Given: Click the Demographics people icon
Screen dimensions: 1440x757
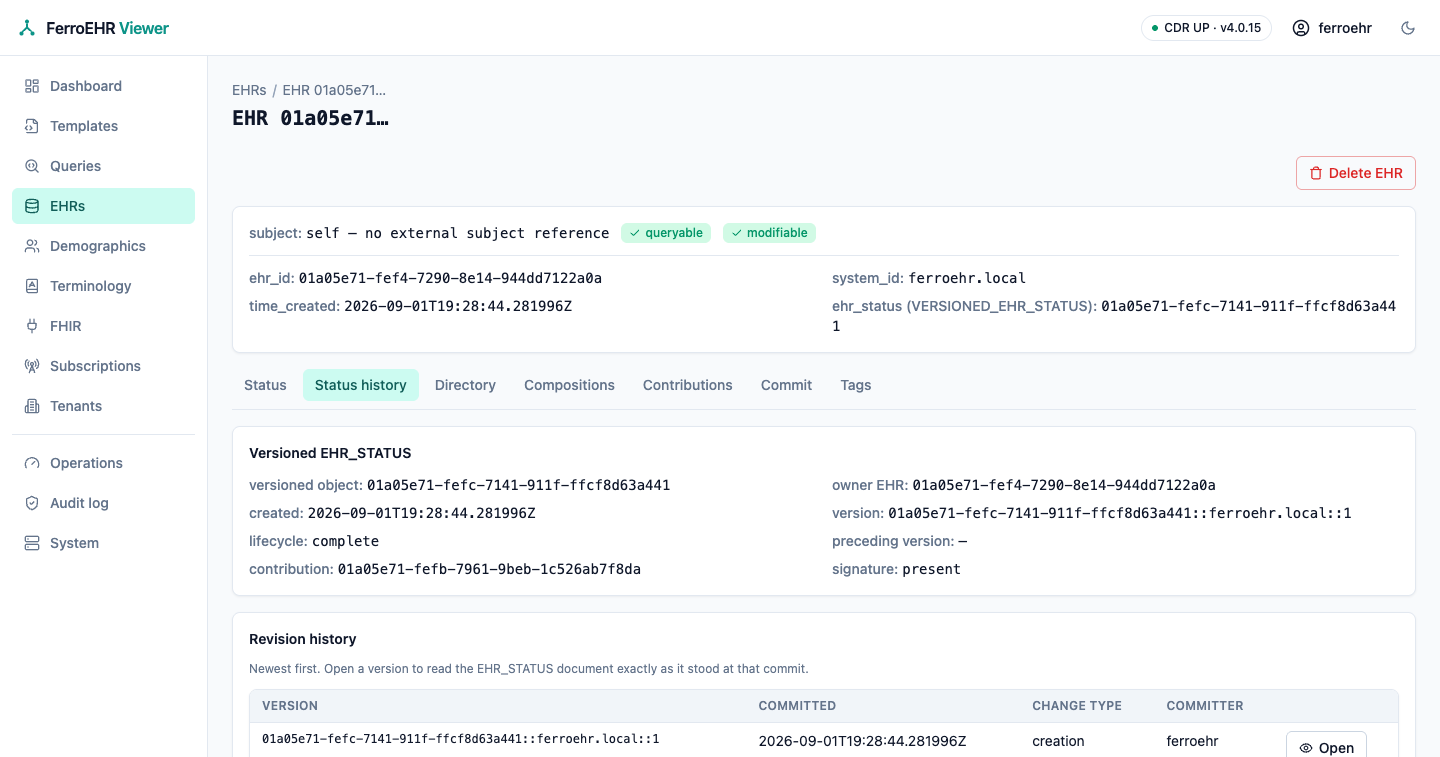Looking at the screenshot, I should (32, 246).
